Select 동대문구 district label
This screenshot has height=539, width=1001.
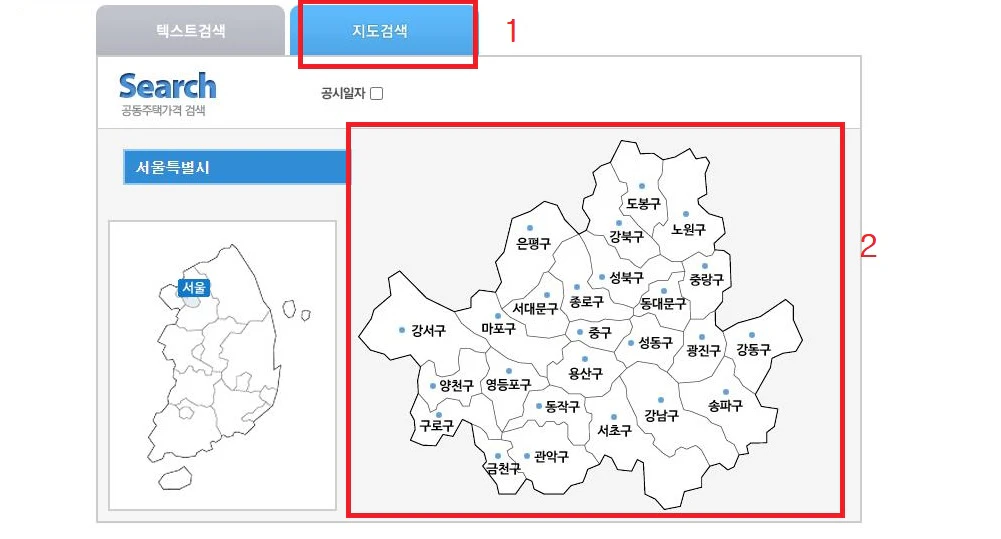point(663,304)
